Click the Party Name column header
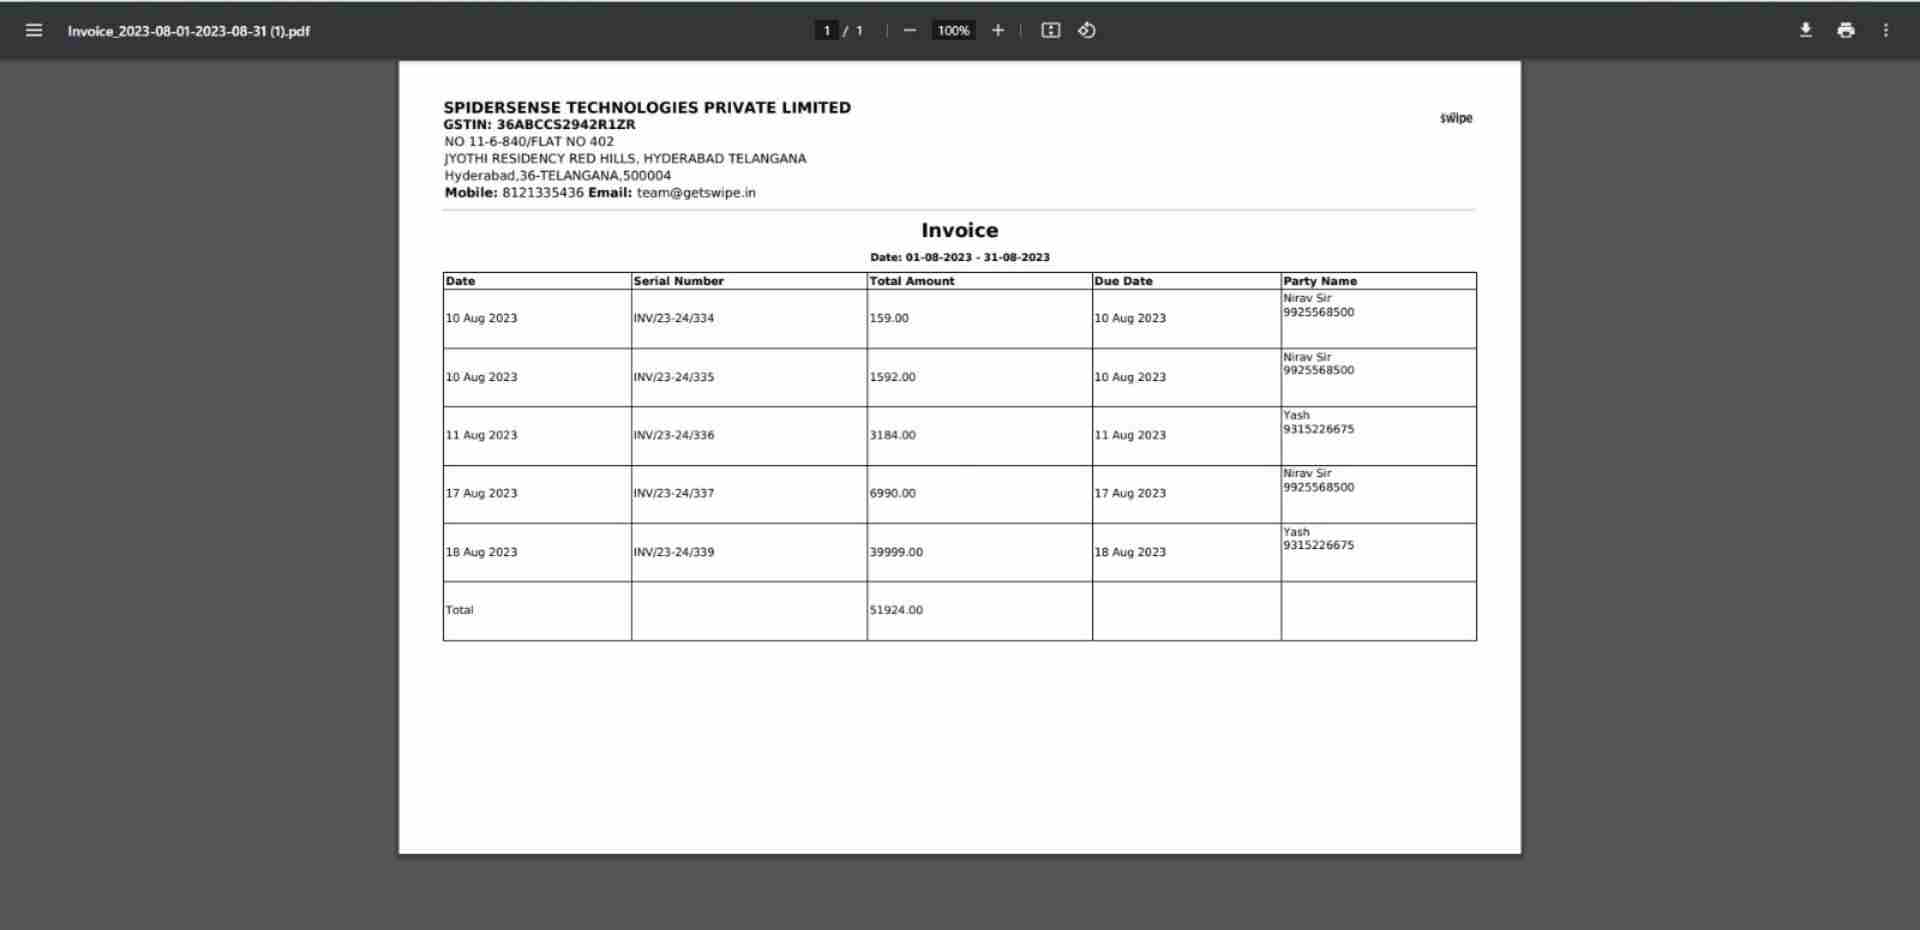The image size is (1920, 930). pos(1320,281)
